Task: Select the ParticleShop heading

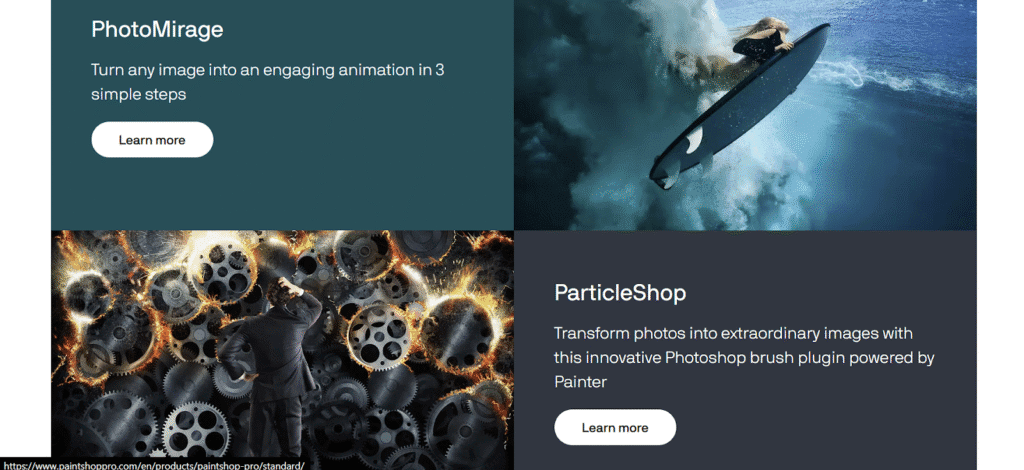Action: click(x=620, y=292)
